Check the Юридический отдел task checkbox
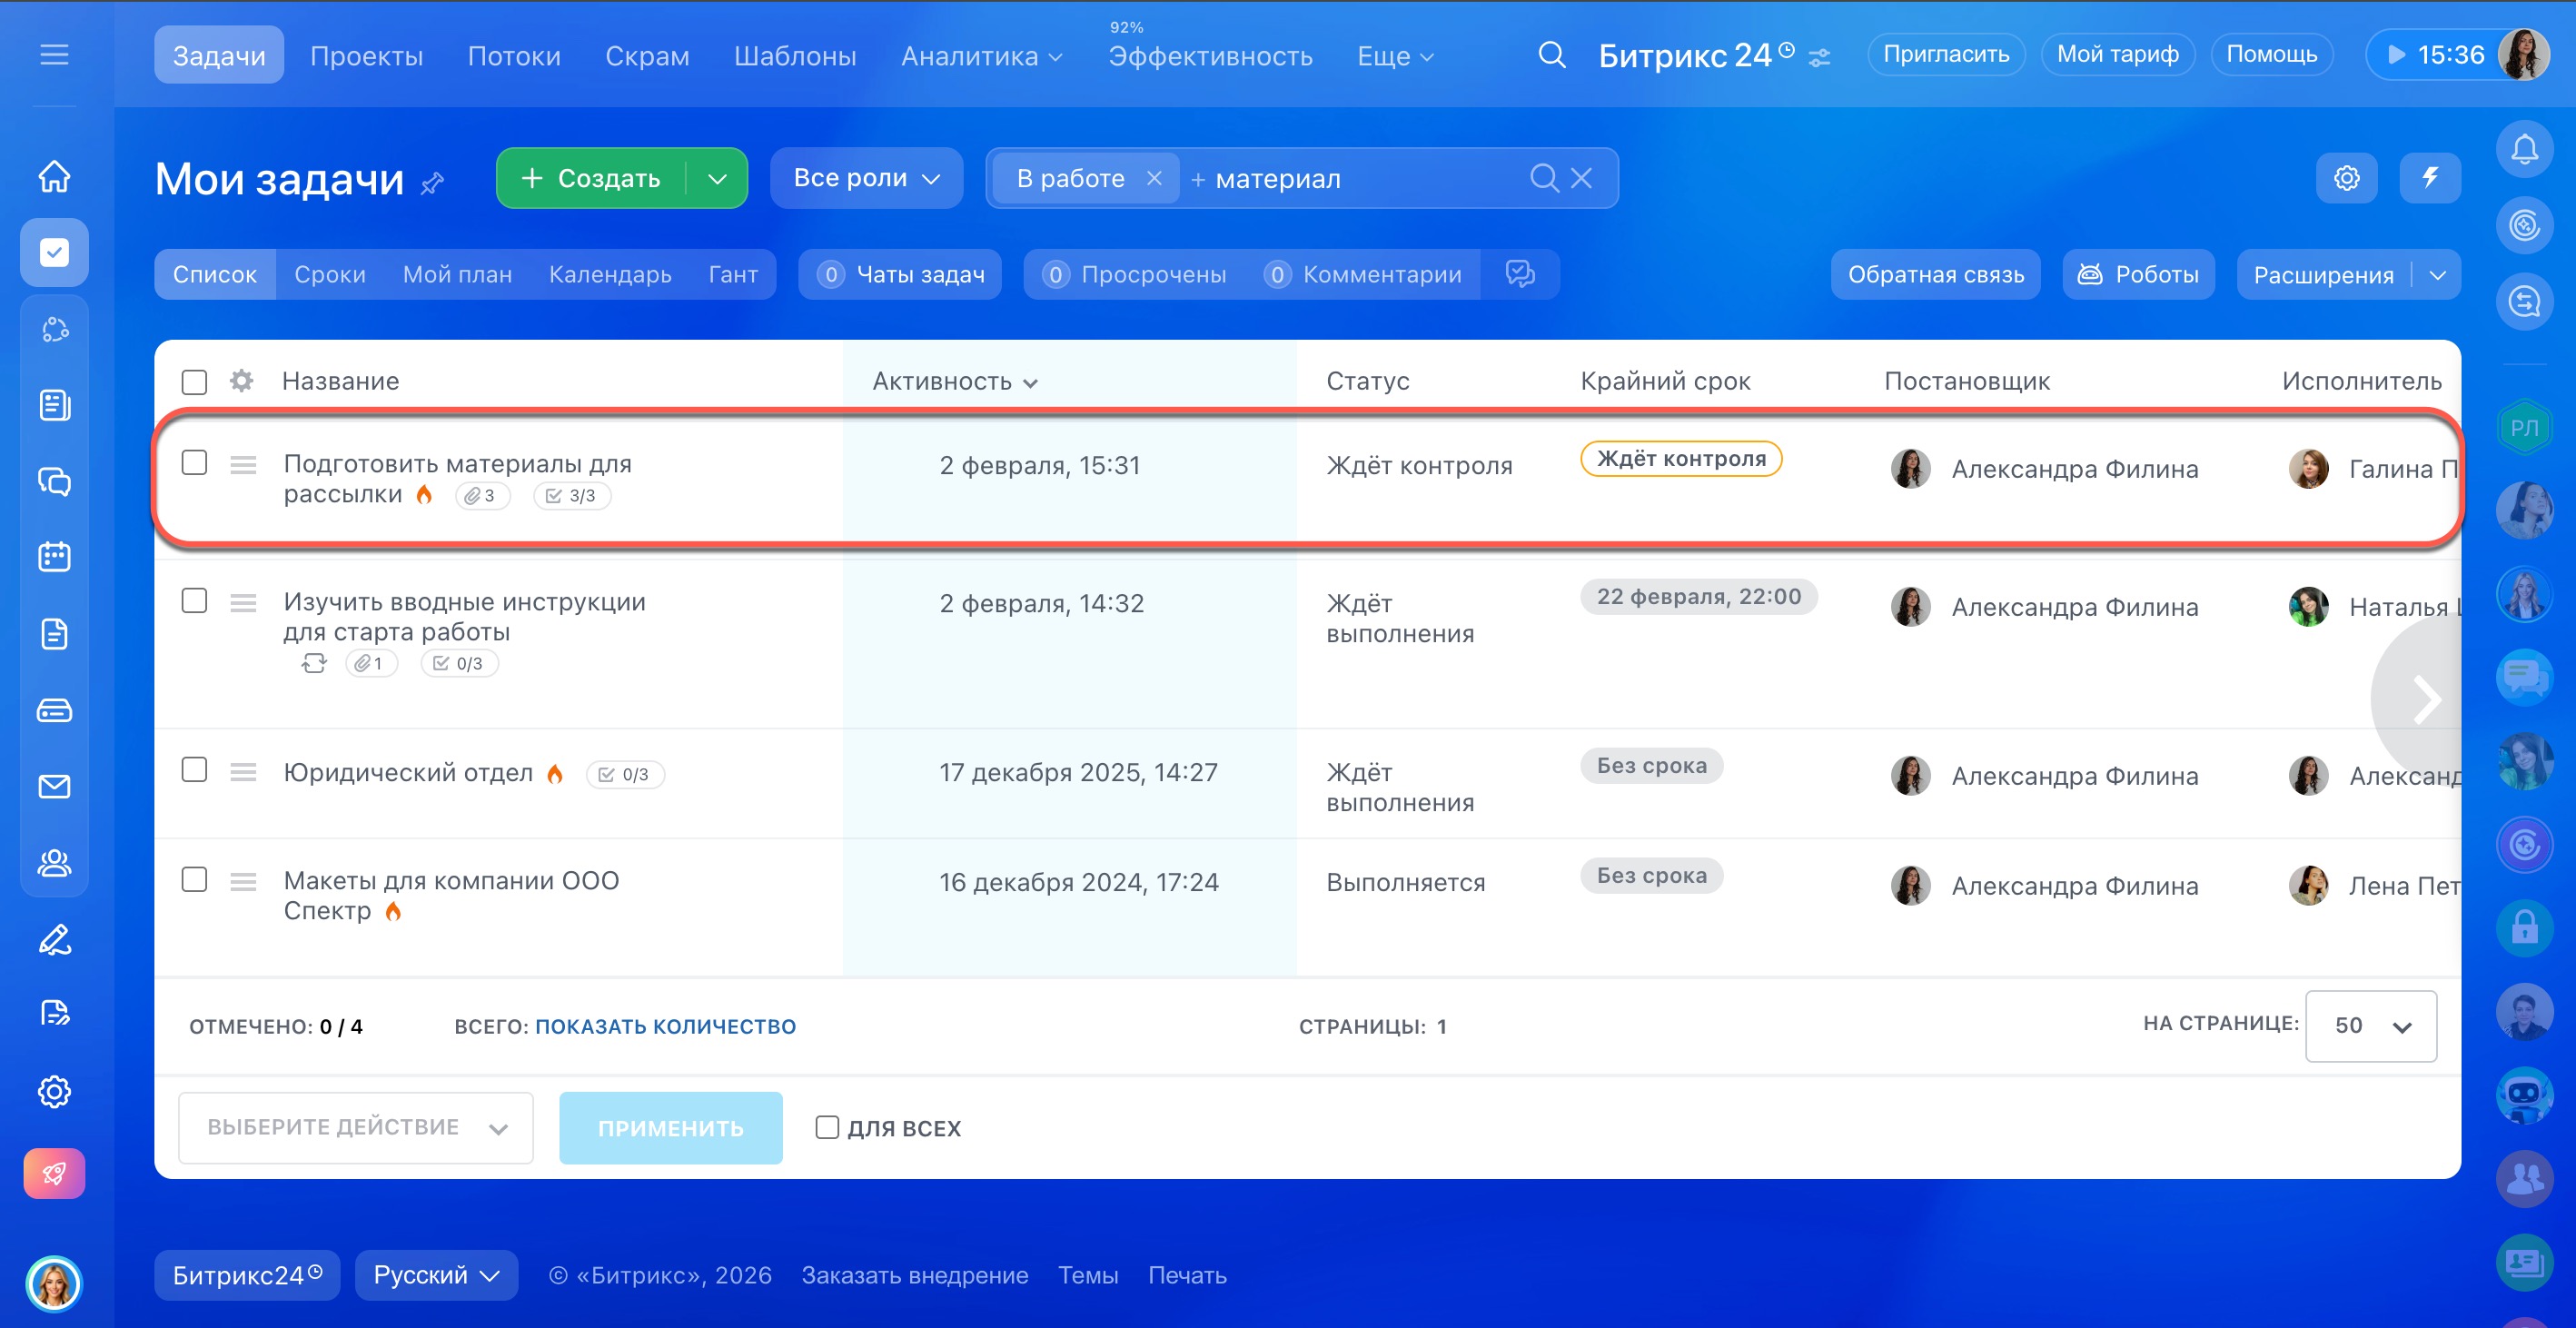Viewport: 2576px width, 1328px height. tap(194, 769)
